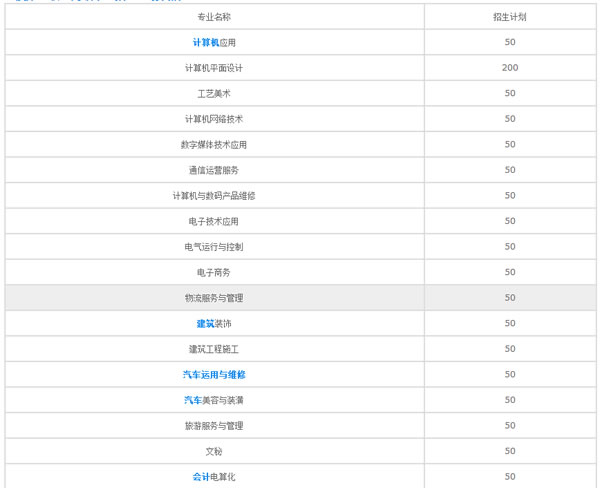Screen dimensions: 600x488
Task: Click the 招生计划 column header
Action: pyautogui.click(x=510, y=17)
